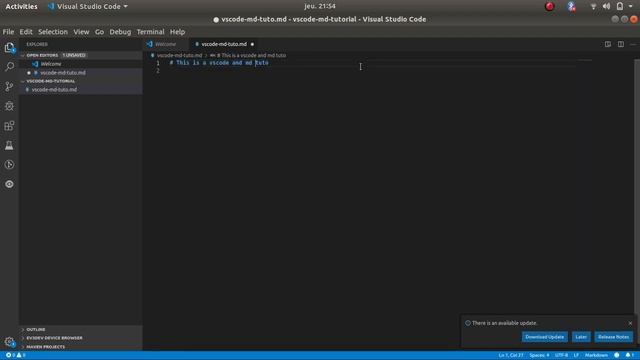The image size is (640, 360).
Task: Open the Edit menu
Action: pos(26,32)
